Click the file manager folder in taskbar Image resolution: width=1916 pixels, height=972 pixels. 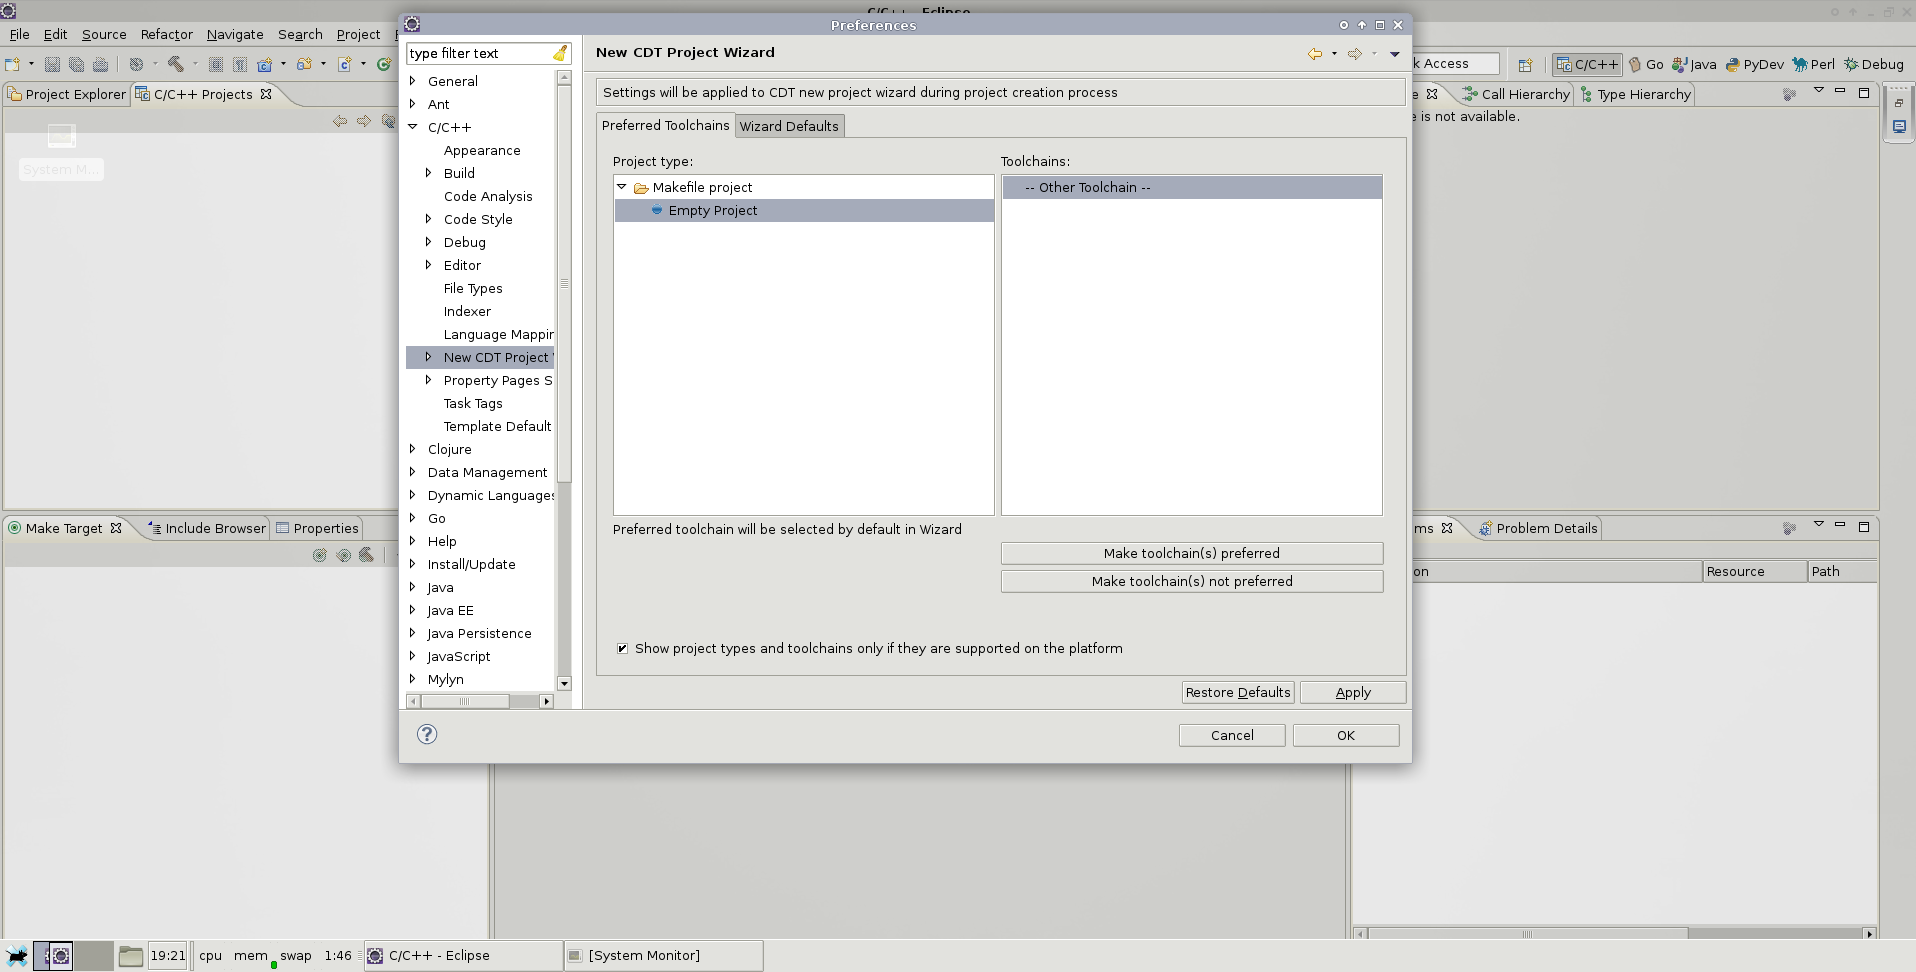[x=131, y=956]
